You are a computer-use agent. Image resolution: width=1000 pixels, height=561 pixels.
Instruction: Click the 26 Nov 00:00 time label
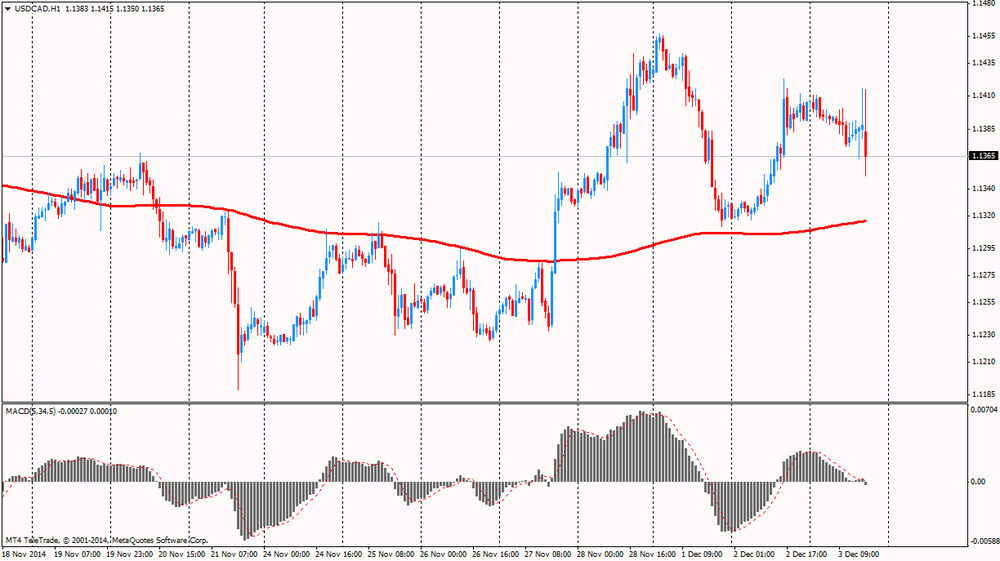(x=443, y=555)
